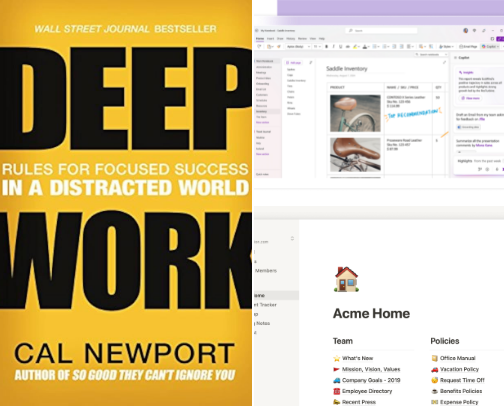Open the Help tab in OneNote
The width and height of the screenshot is (504, 406).
pyautogui.click(x=322, y=39)
